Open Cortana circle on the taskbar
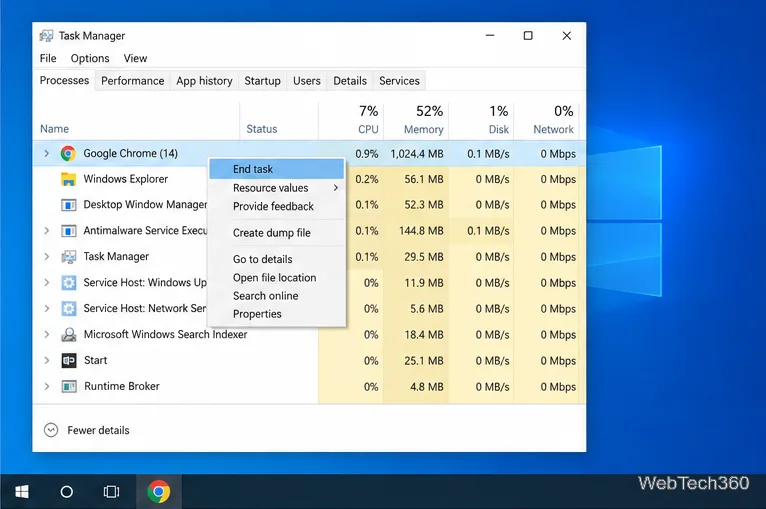Screen dimensions: 766x509 [x=66, y=491]
